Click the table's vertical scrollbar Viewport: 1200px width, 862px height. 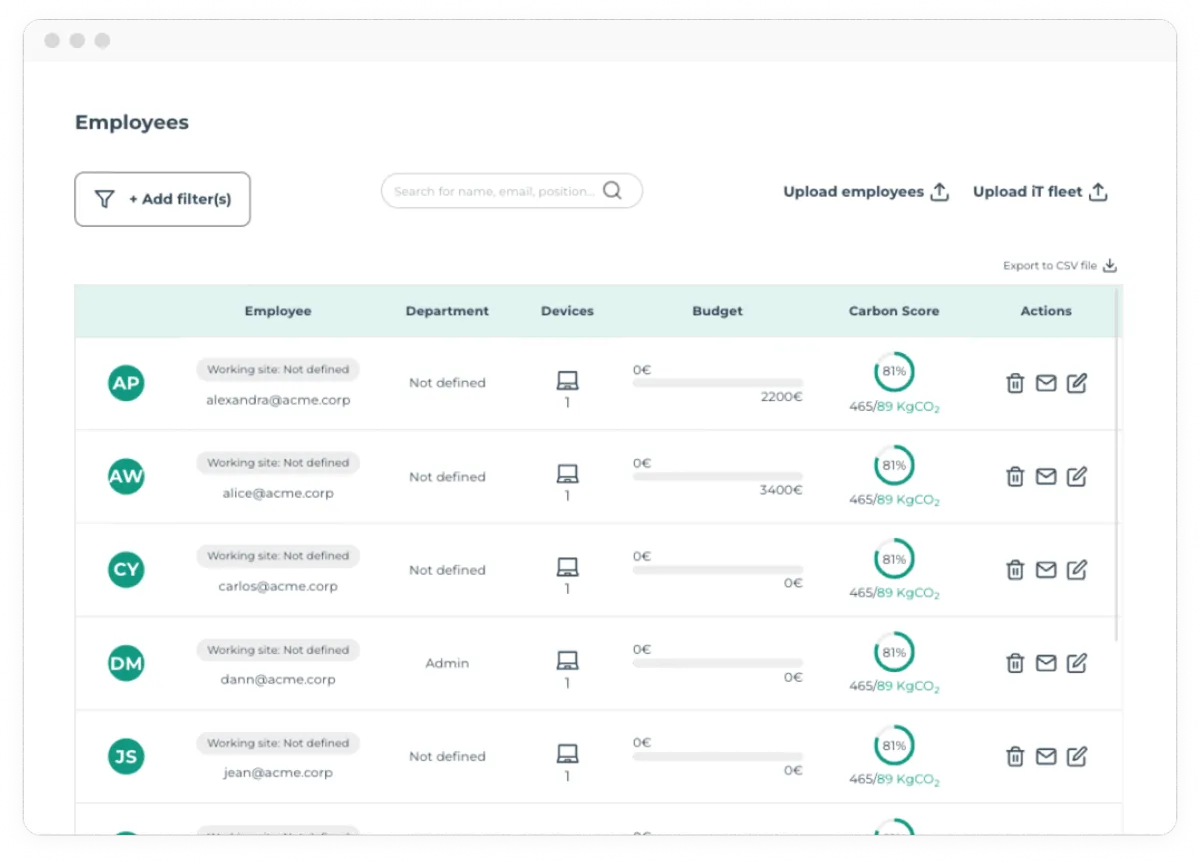point(1117,465)
